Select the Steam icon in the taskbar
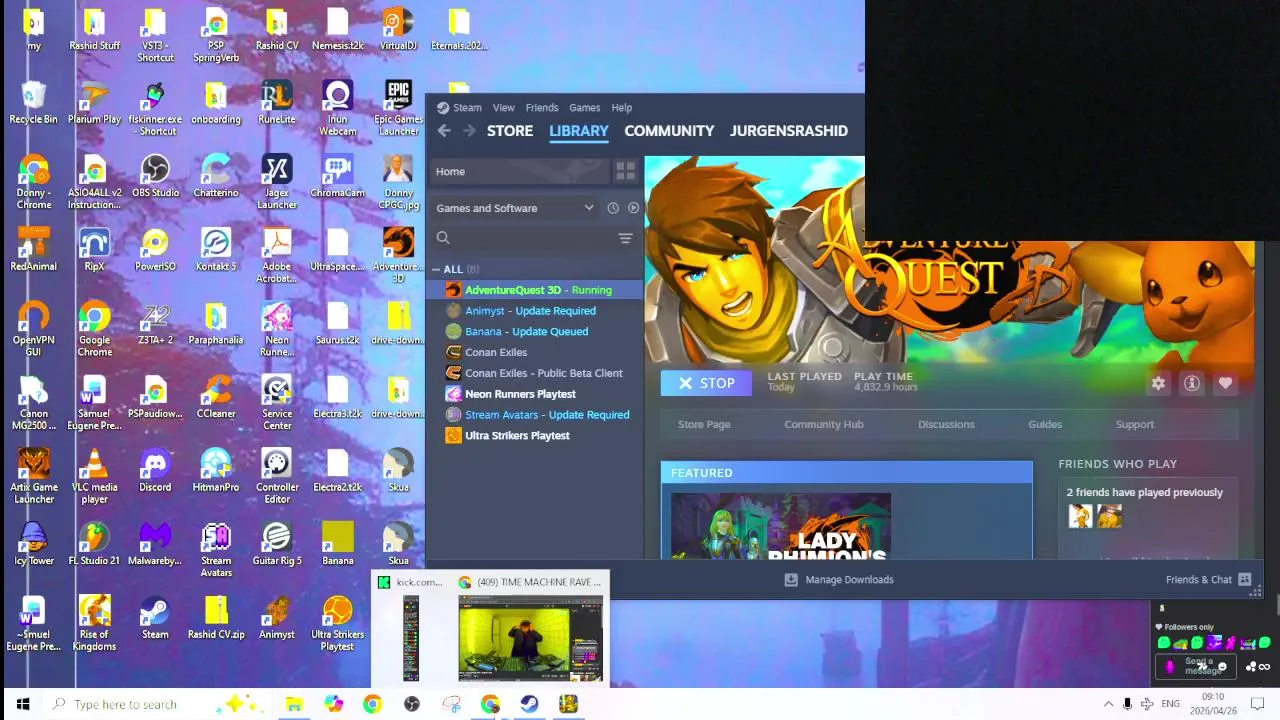The width and height of the screenshot is (1280, 720). (x=529, y=704)
